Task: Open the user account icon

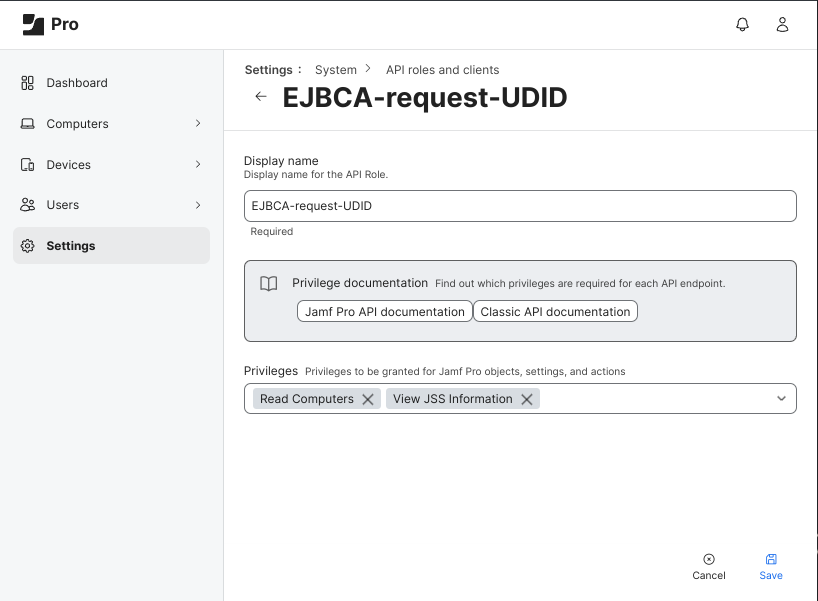Action: [783, 25]
